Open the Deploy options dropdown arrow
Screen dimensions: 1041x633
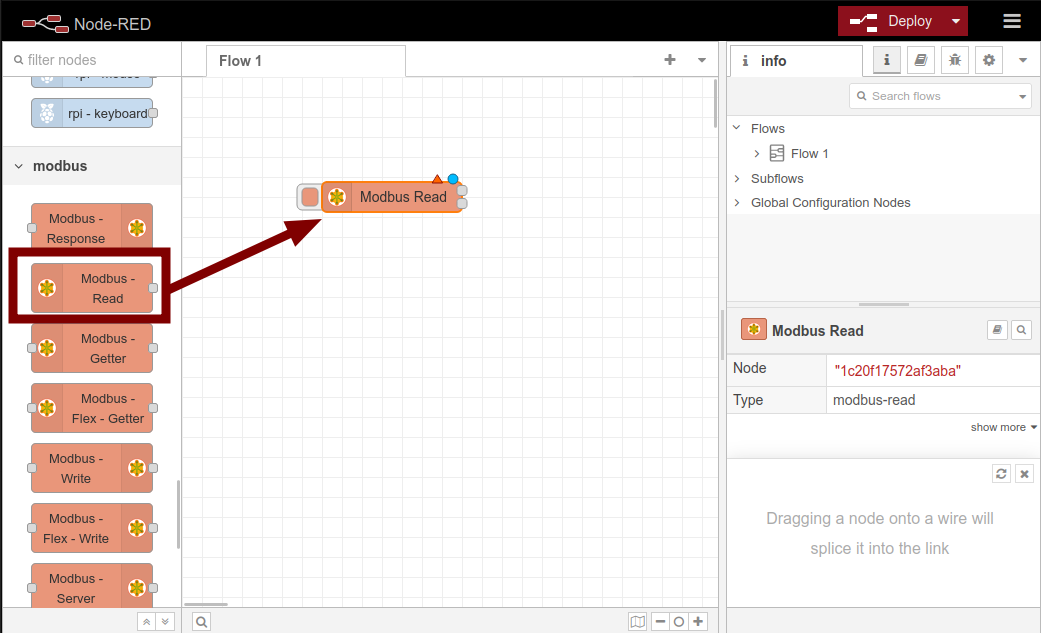pyautogui.click(x=957, y=21)
